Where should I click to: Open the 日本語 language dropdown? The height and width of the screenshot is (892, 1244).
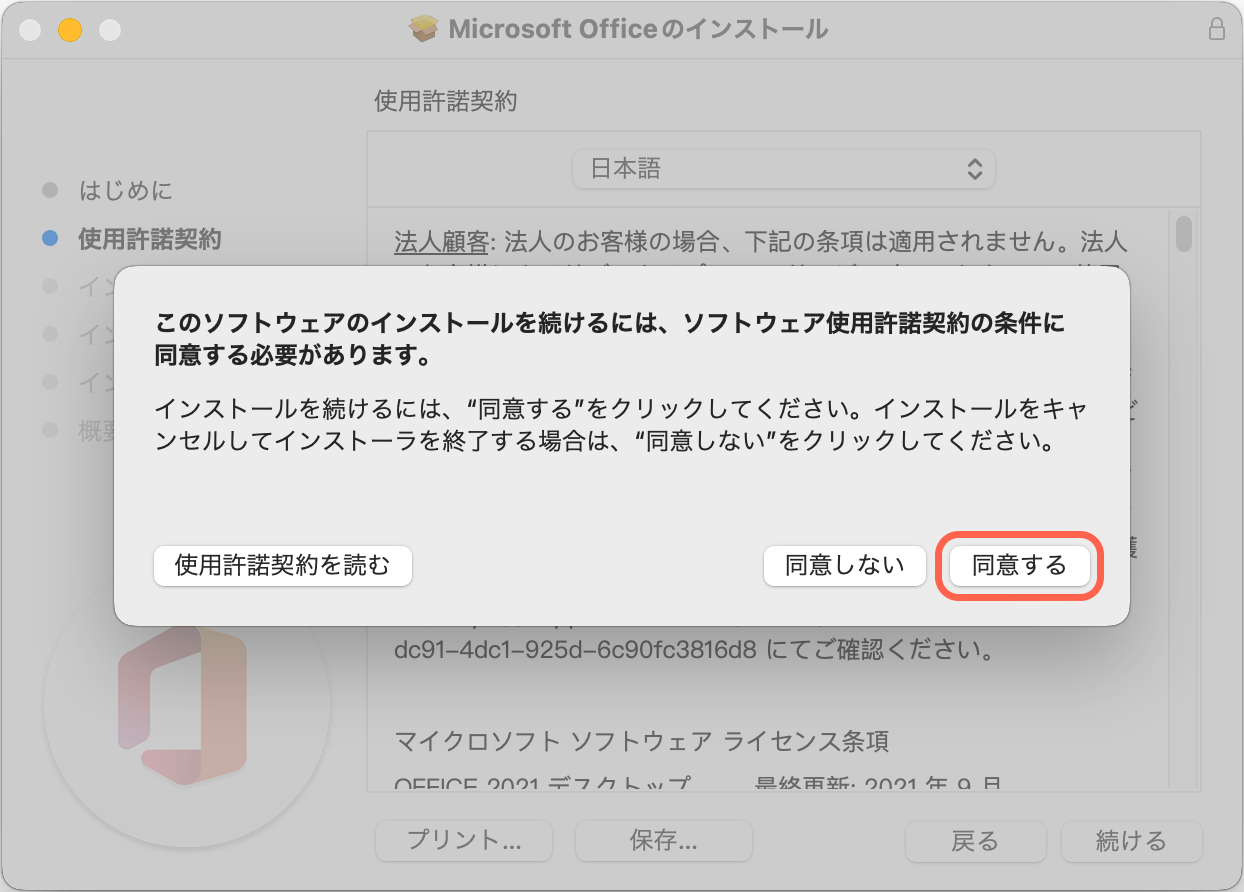[x=783, y=169]
